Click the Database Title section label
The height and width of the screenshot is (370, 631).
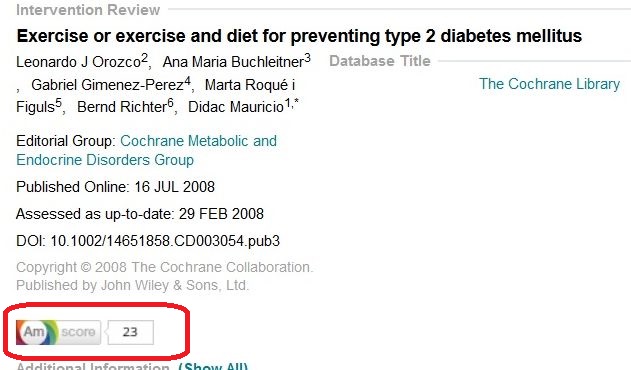(x=379, y=61)
